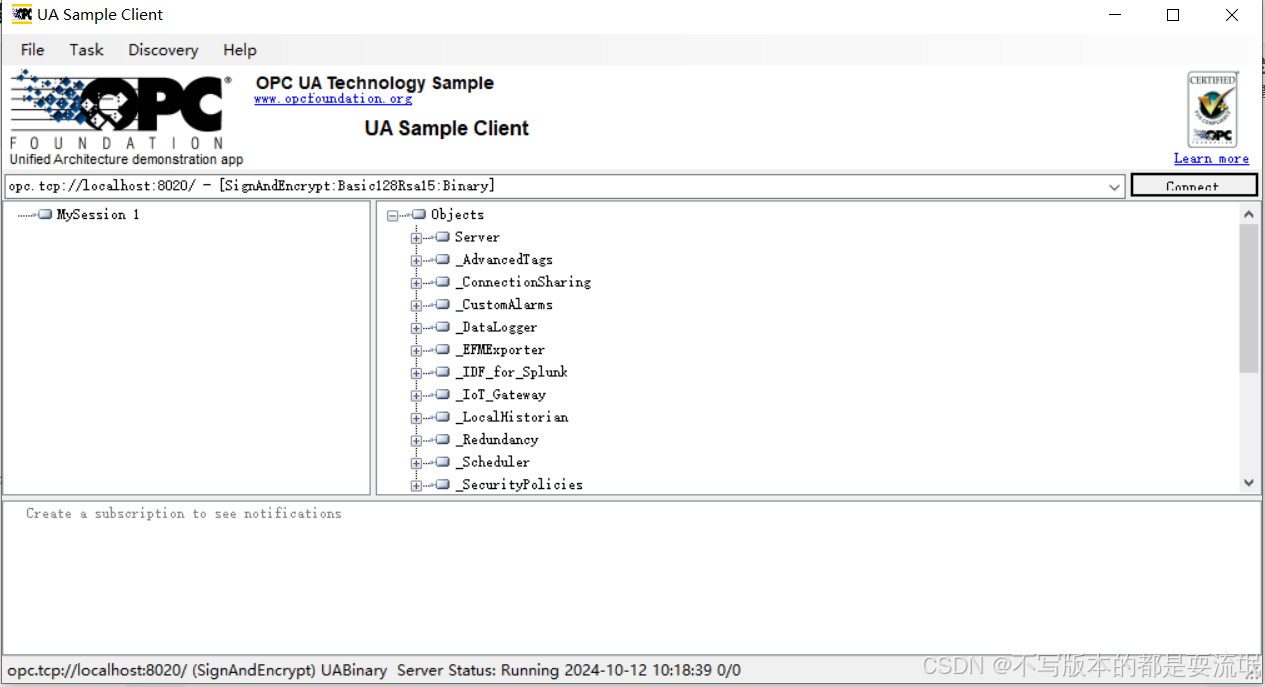Click the OPC Foundation logo
Viewport: 1265px width, 687px height.
coord(120,110)
